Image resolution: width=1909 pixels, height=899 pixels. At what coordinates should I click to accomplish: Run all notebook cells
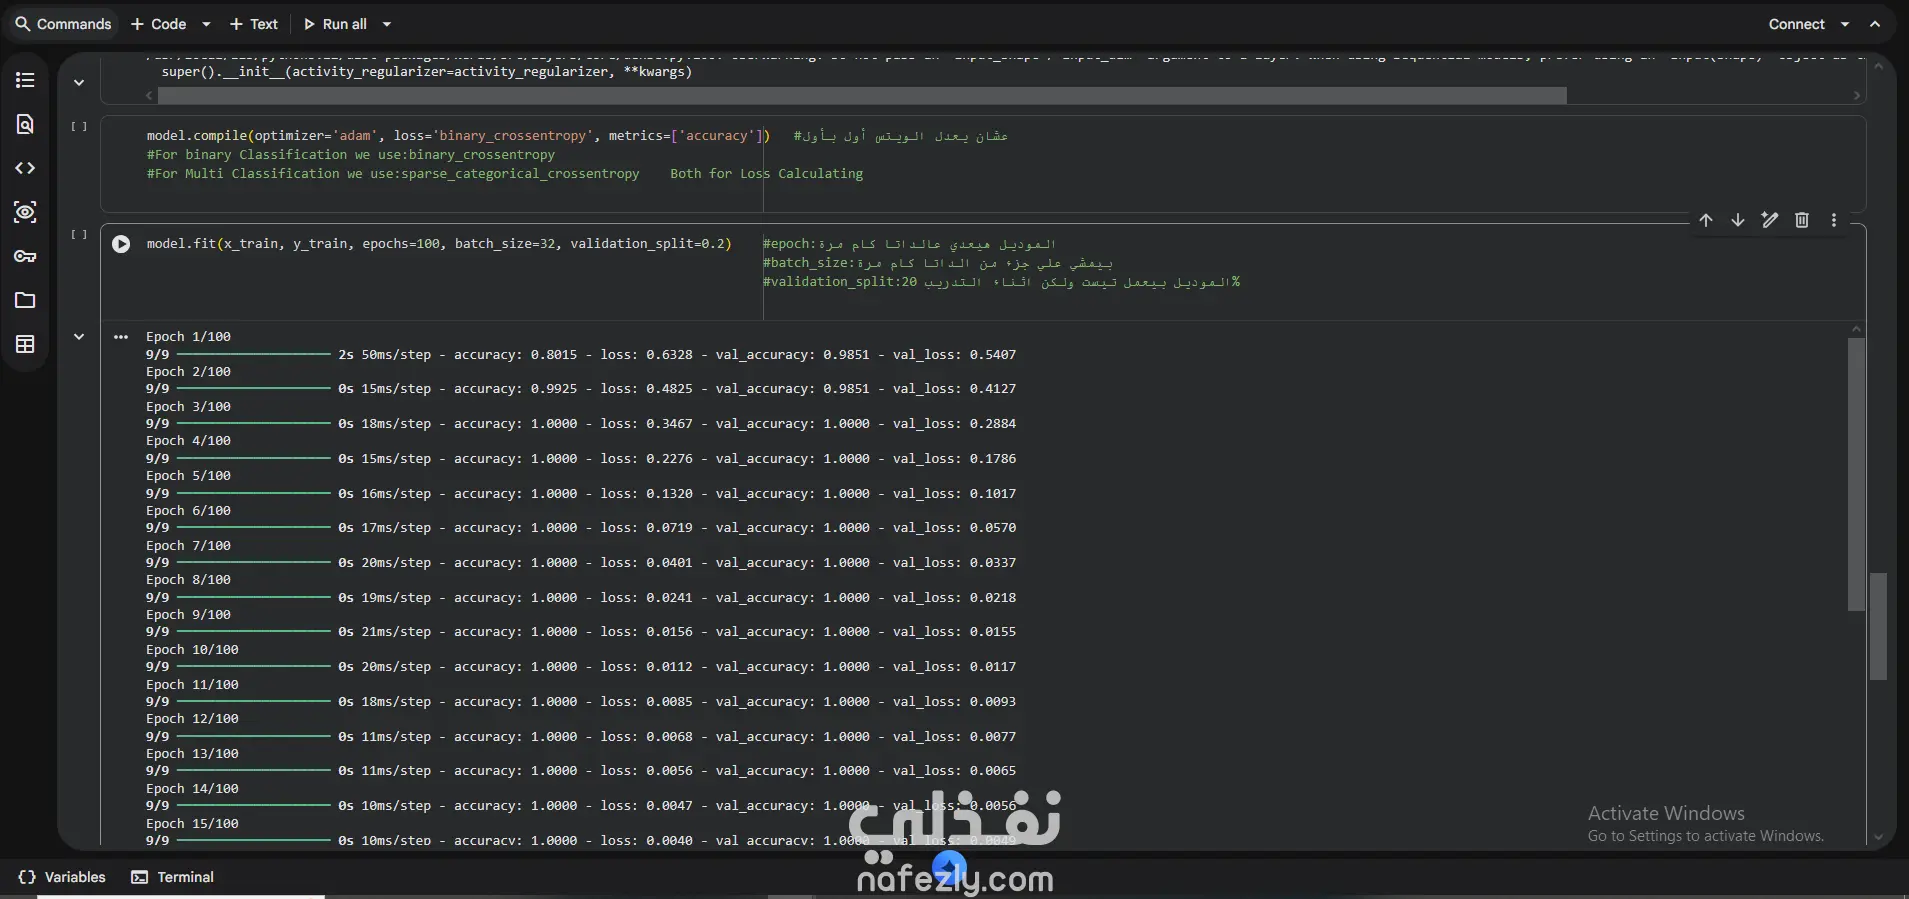tap(335, 24)
